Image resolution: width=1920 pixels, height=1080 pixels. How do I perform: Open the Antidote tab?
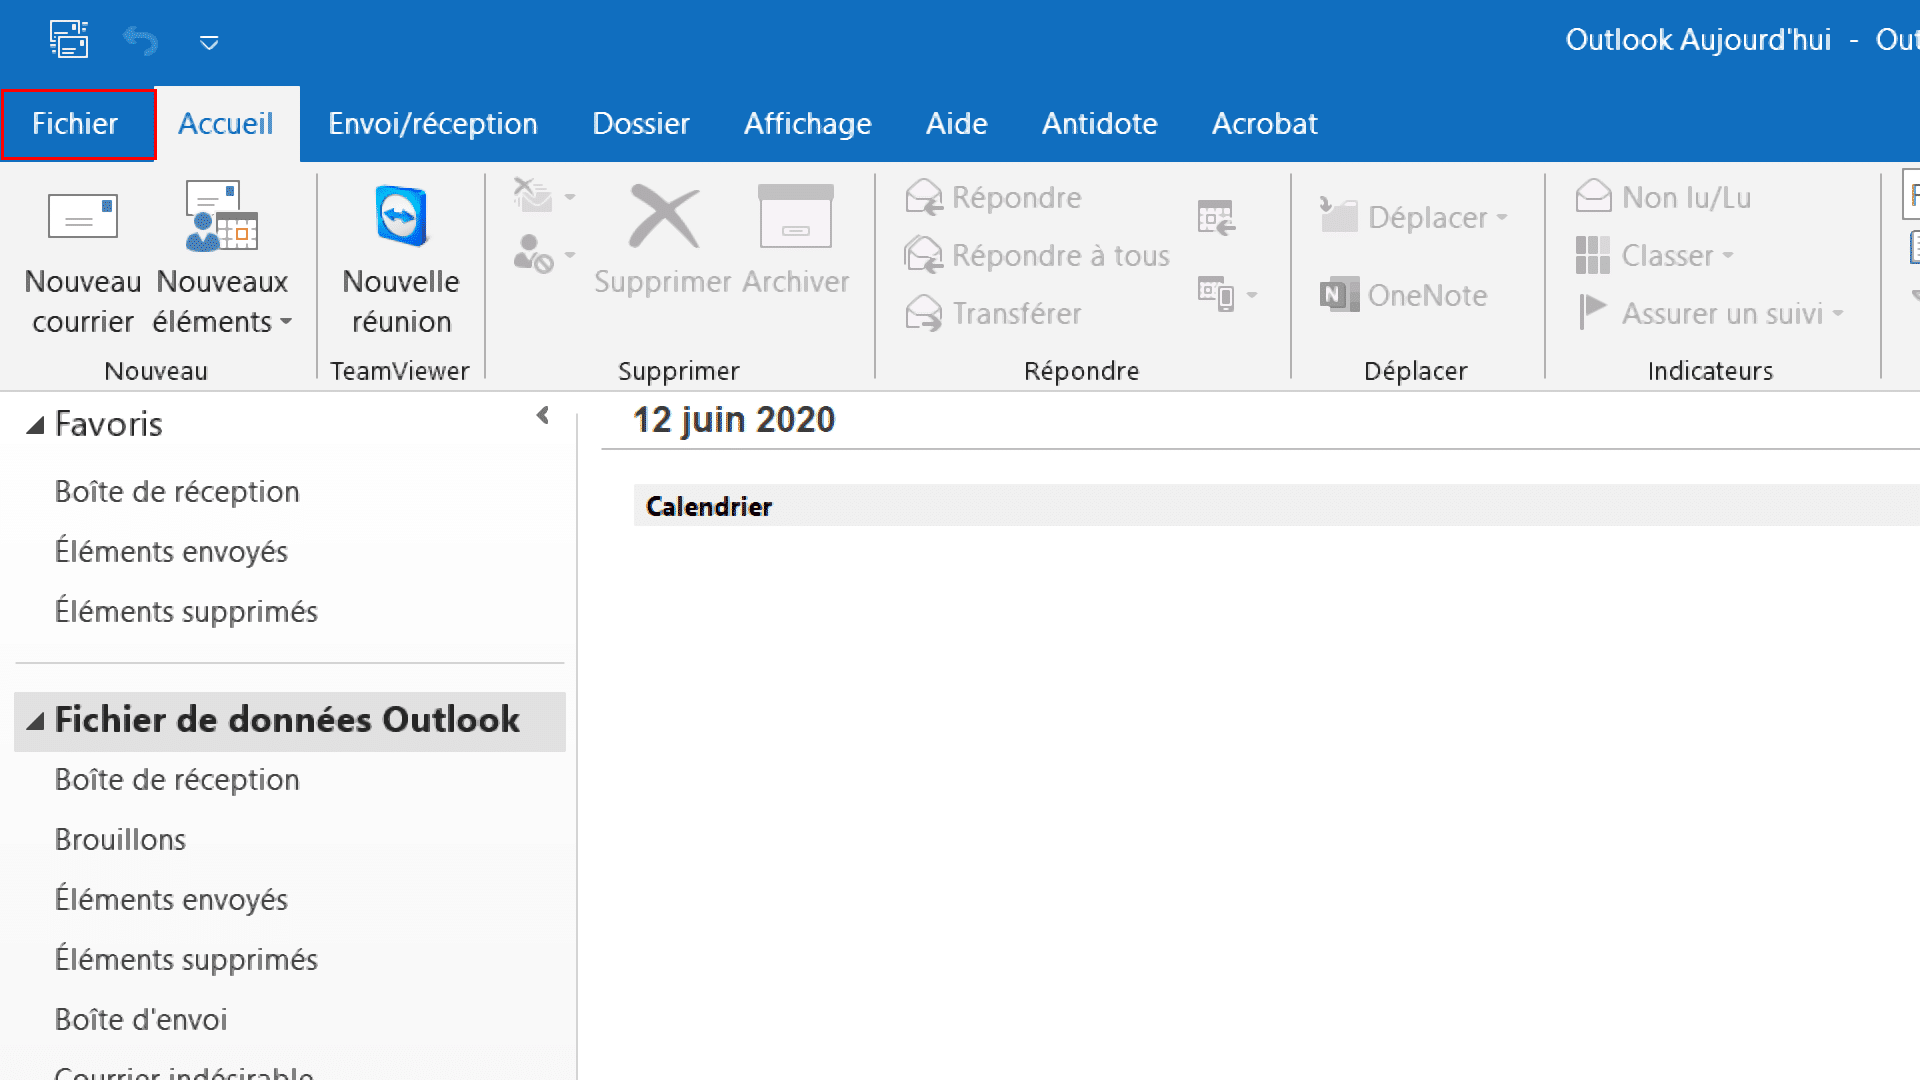coord(1100,124)
